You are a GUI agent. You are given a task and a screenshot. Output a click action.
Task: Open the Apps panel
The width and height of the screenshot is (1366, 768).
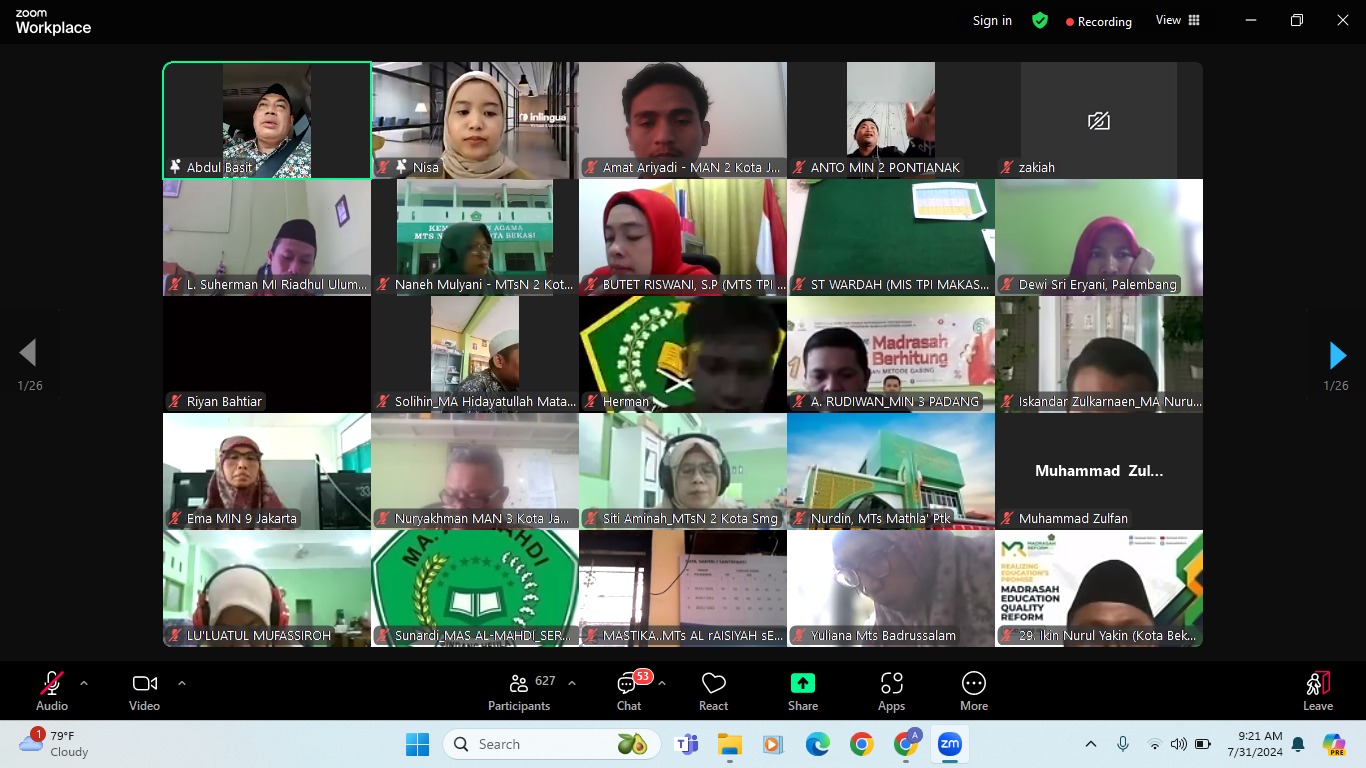(x=891, y=691)
